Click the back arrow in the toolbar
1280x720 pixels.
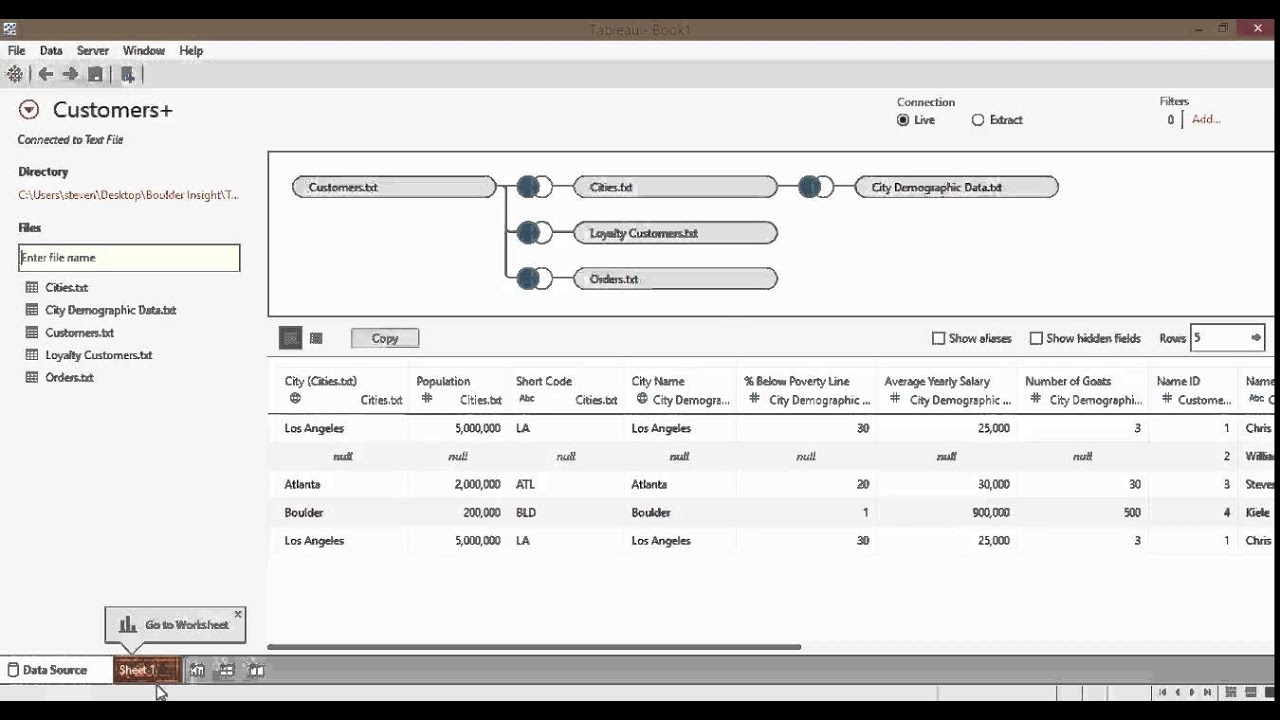(45, 74)
